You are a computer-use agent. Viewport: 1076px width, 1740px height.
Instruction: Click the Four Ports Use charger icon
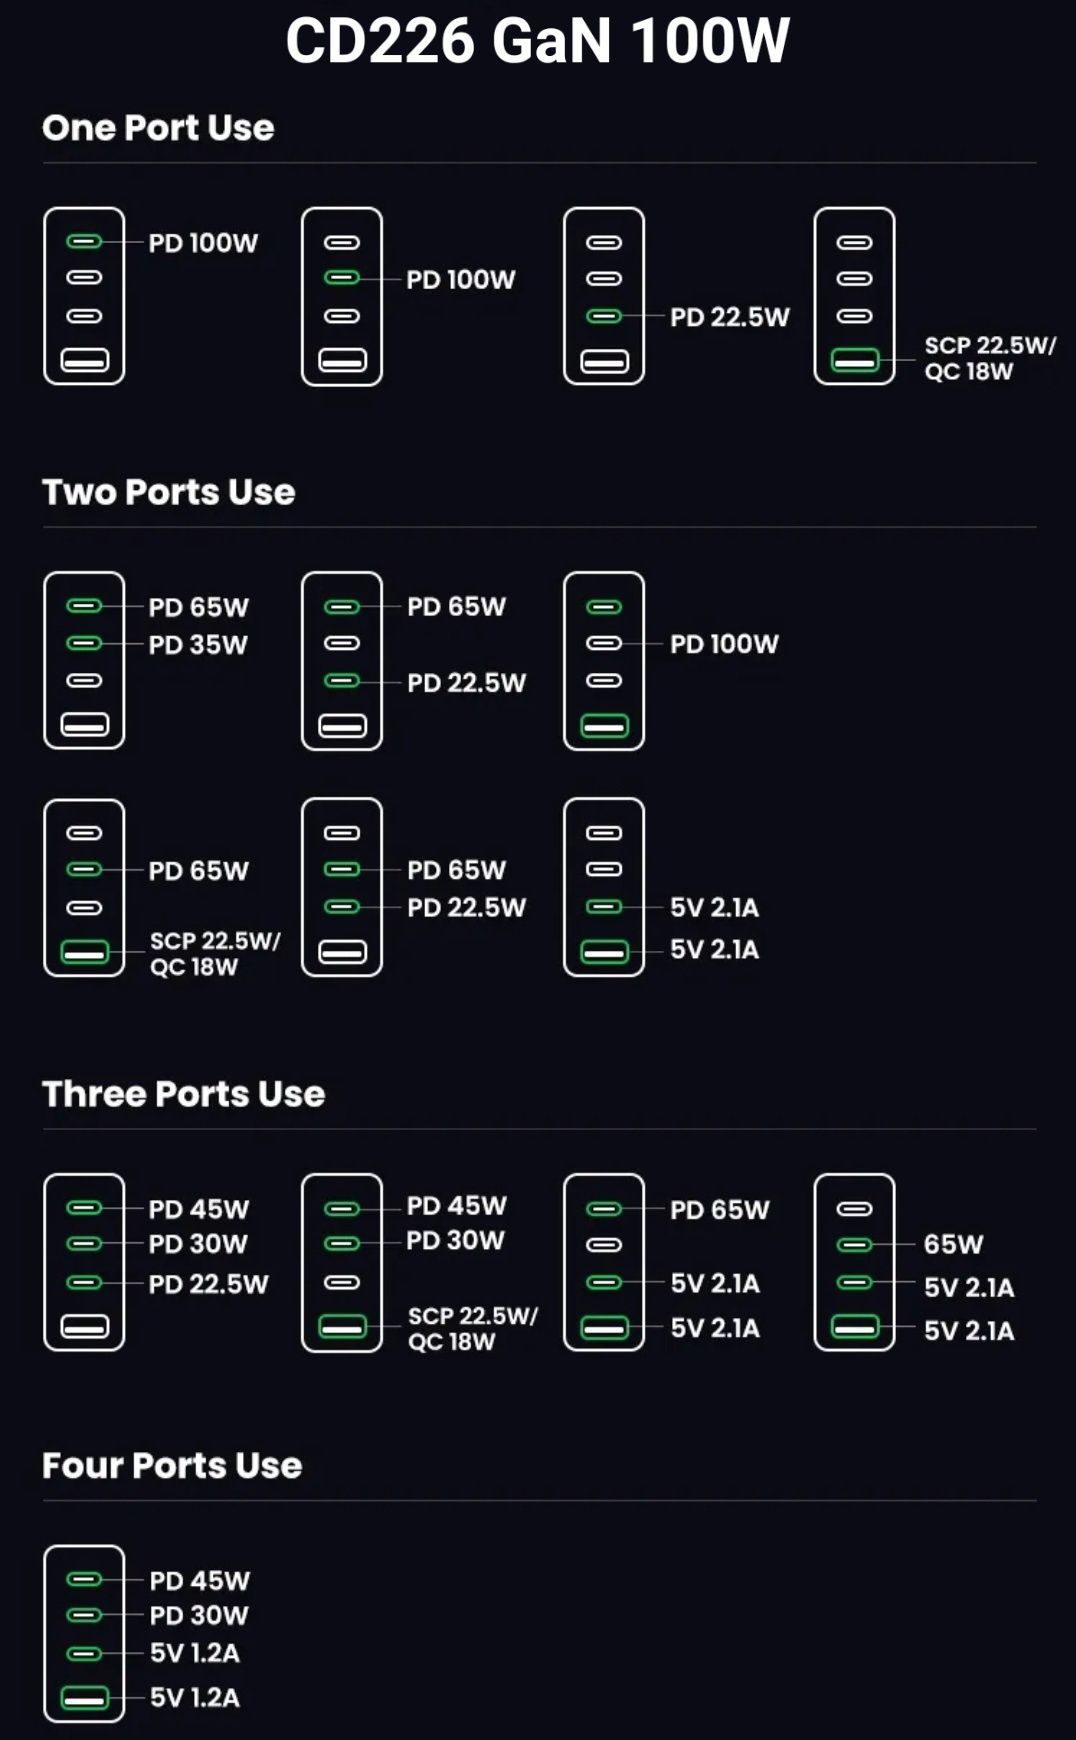click(x=84, y=1634)
